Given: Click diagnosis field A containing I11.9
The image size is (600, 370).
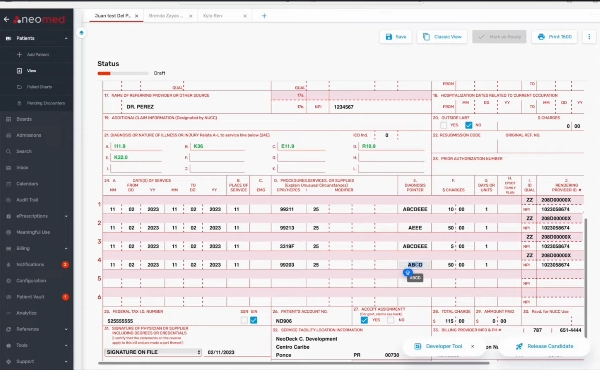Looking at the screenshot, I should (136, 146).
